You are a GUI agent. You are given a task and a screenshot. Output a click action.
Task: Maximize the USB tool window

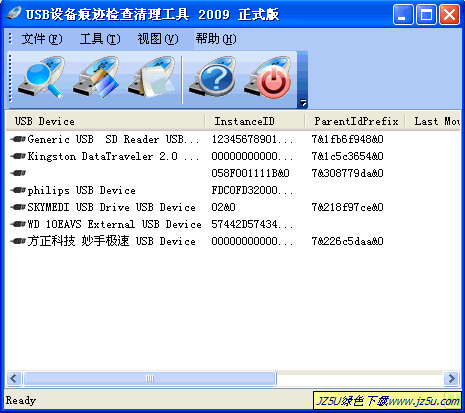pos(426,15)
